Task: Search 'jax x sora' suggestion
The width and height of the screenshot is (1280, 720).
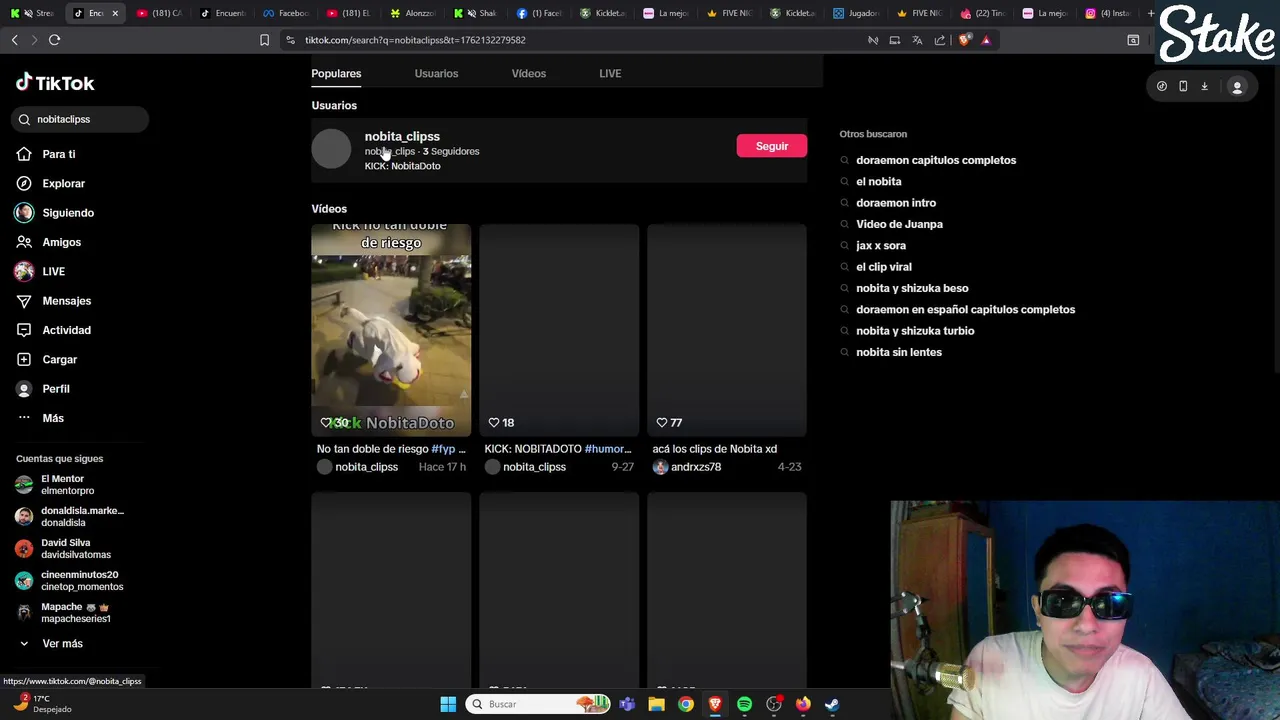Action: [881, 245]
